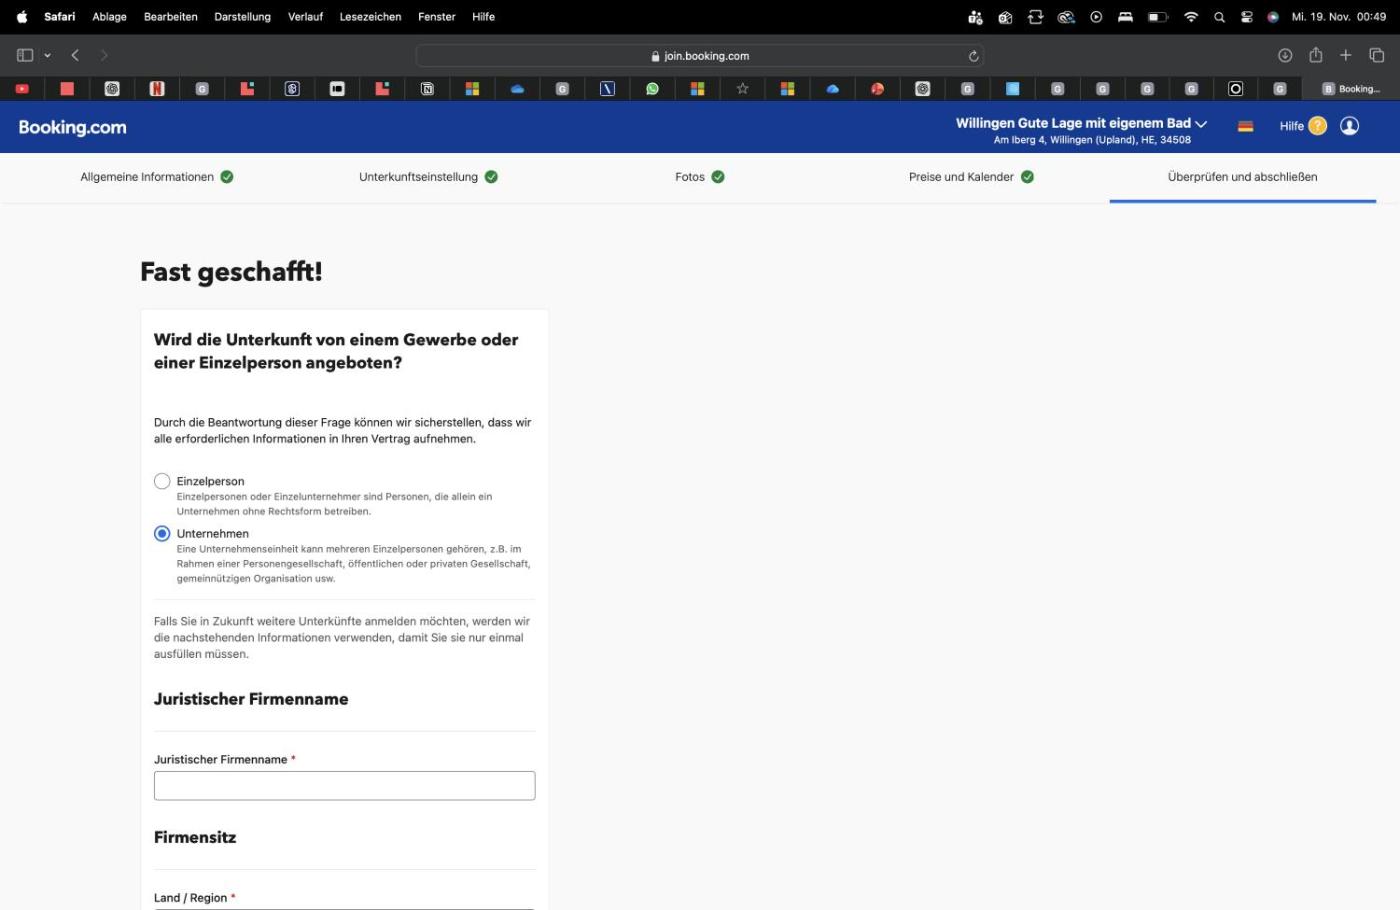
Task: Open a new tab with the plus icon
Action: pos(1346,55)
